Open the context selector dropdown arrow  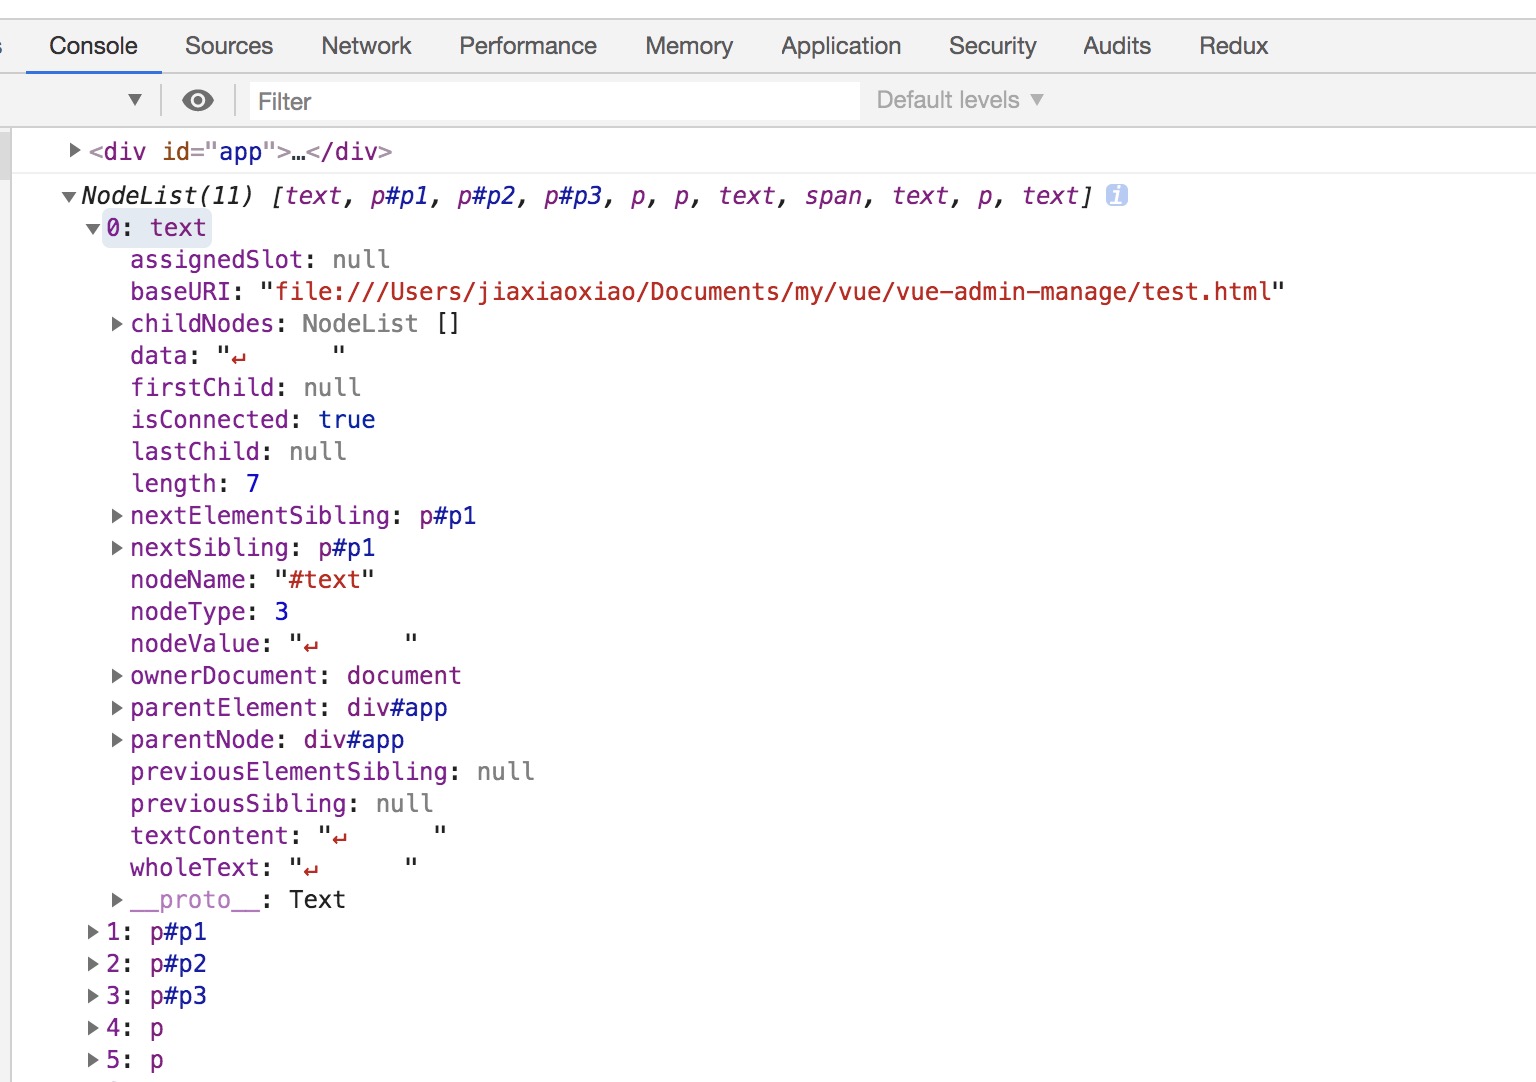coord(135,100)
